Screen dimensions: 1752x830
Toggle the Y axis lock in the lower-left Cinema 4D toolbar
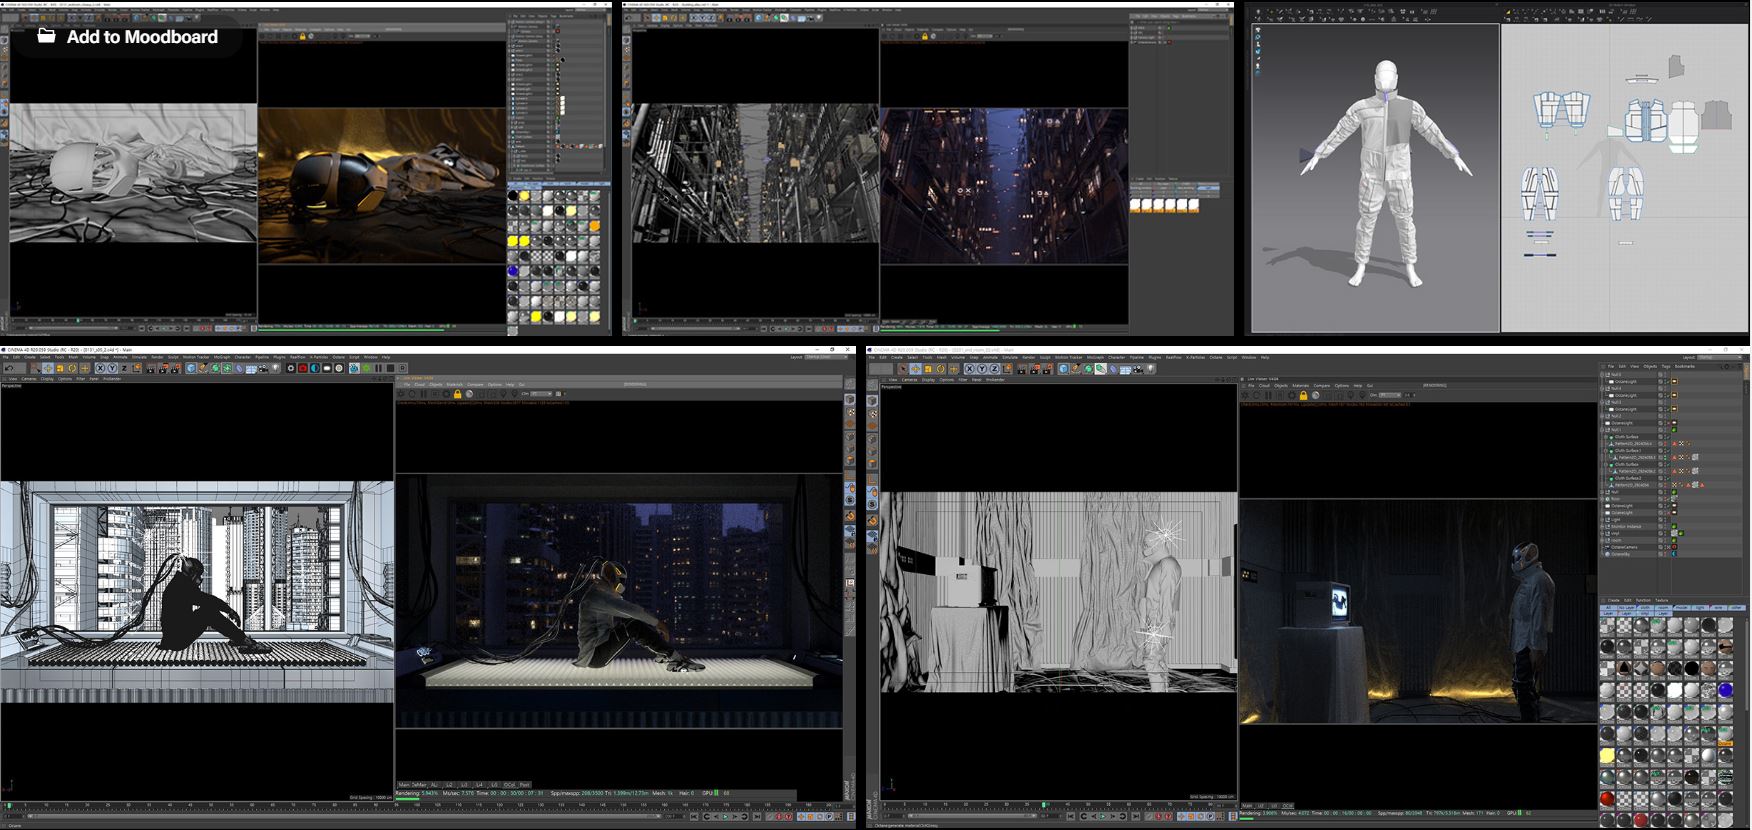pyautogui.click(x=112, y=368)
